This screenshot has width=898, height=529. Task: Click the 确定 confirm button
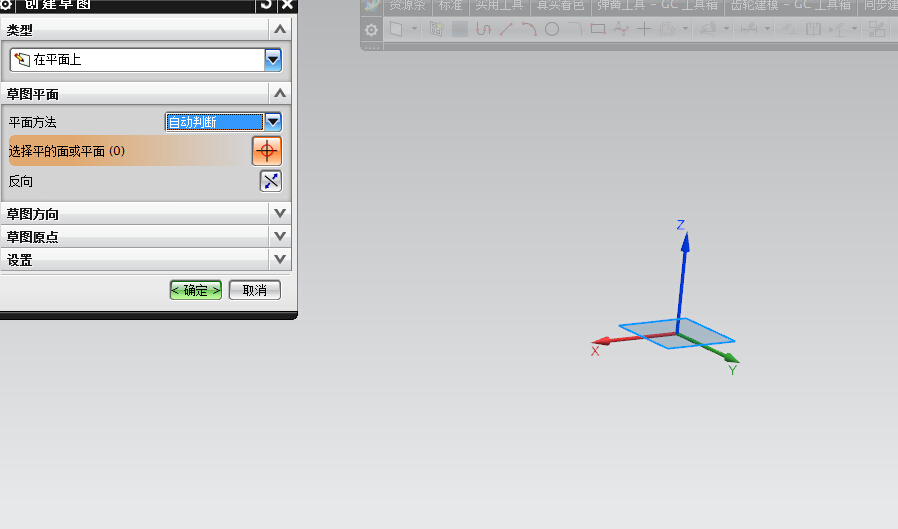195,290
